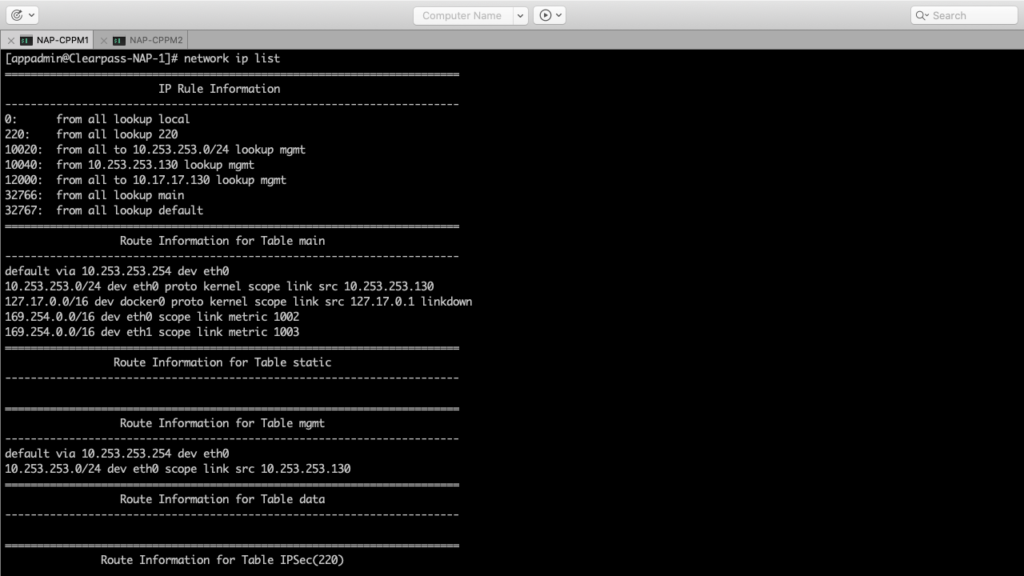Click 'Route Information for Table mgmt' heading
Image resolution: width=1024 pixels, height=576 pixels.
tap(222, 423)
